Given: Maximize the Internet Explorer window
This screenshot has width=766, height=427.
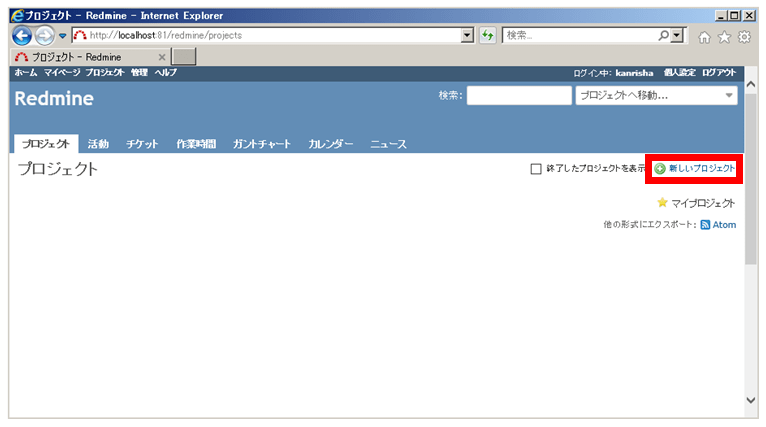Looking at the screenshot, I should click(x=734, y=16).
